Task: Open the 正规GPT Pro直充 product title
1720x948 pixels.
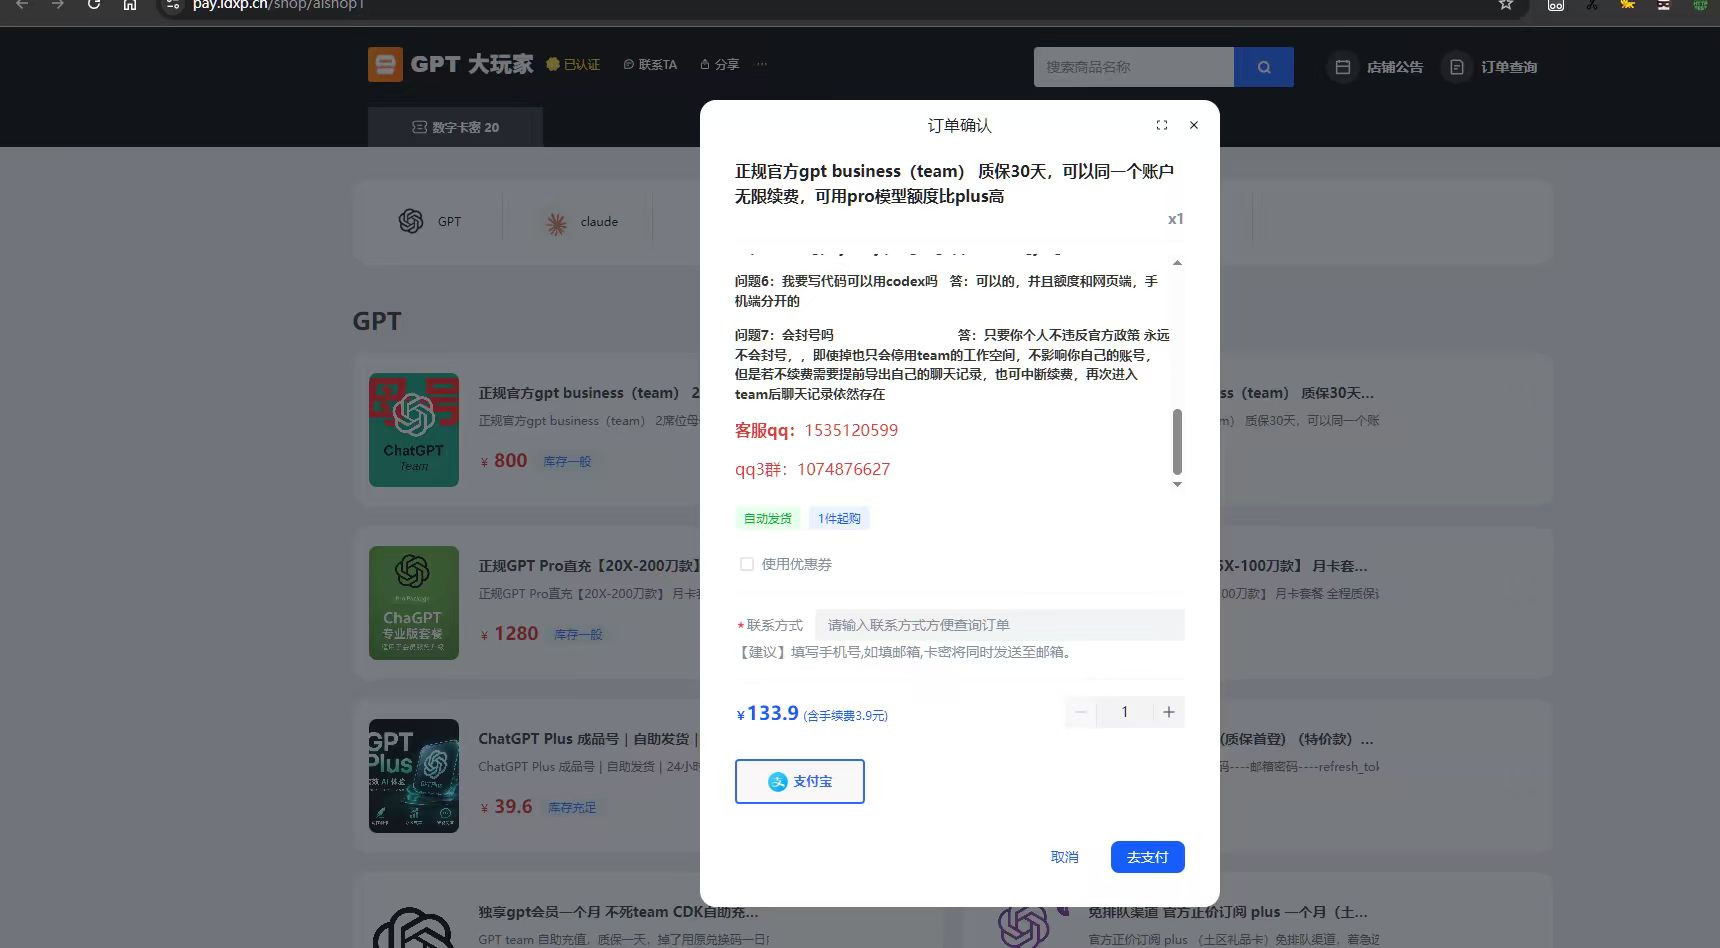Action: click(589, 566)
